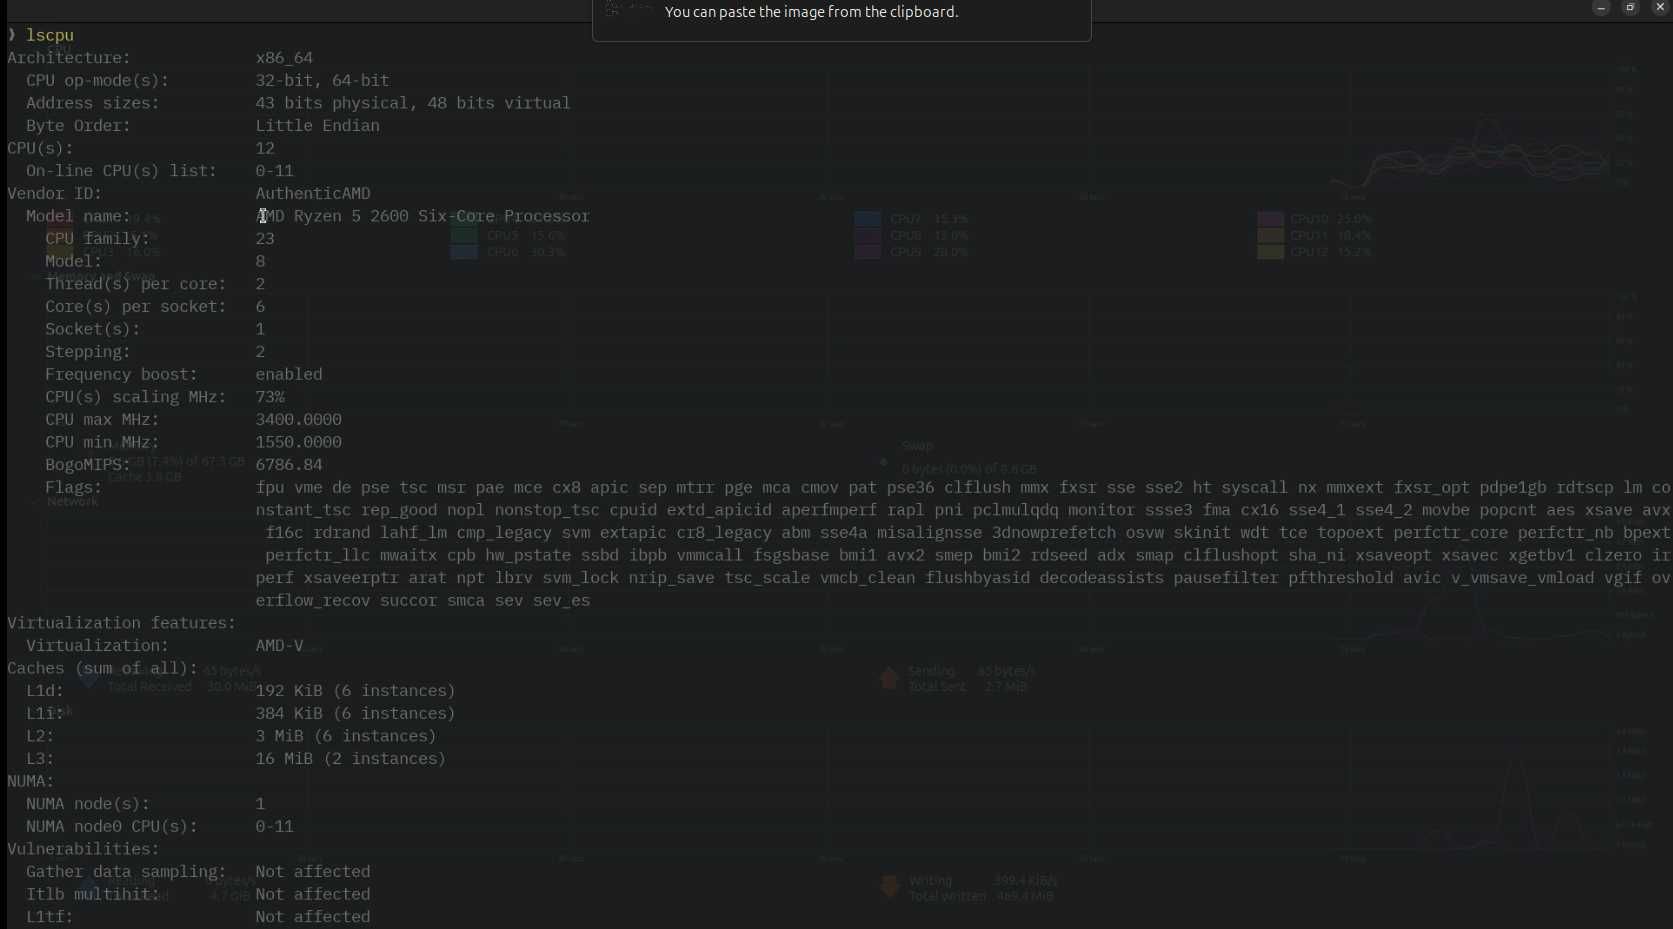This screenshot has width=1673, height=929.
Task: Click the 'Virtualization features:' heading
Action: [x=122, y=624]
